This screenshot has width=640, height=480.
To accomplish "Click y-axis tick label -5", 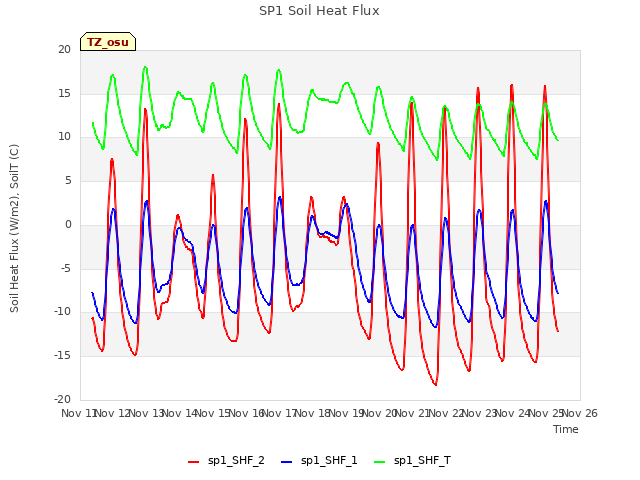I will (x=66, y=268).
